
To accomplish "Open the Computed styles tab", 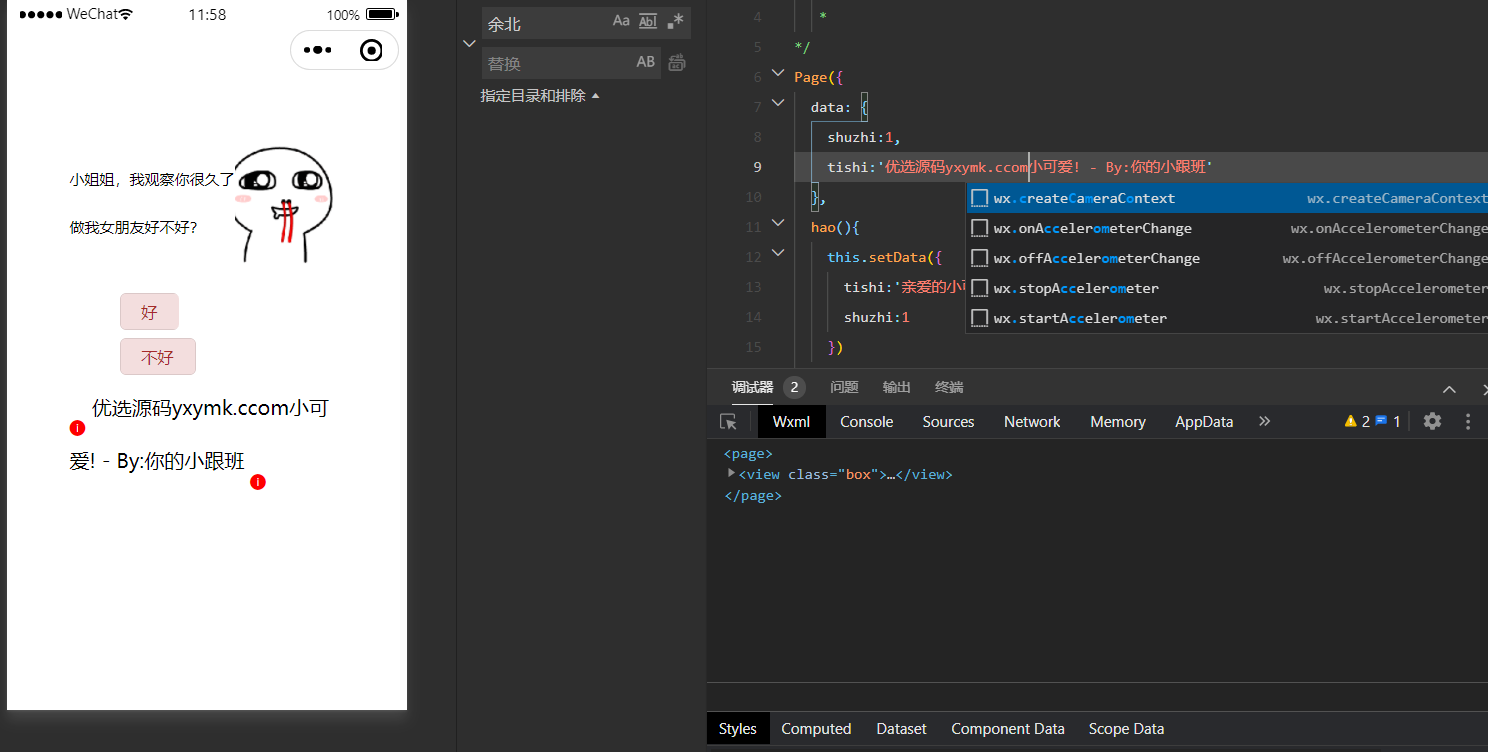I will coord(816,729).
